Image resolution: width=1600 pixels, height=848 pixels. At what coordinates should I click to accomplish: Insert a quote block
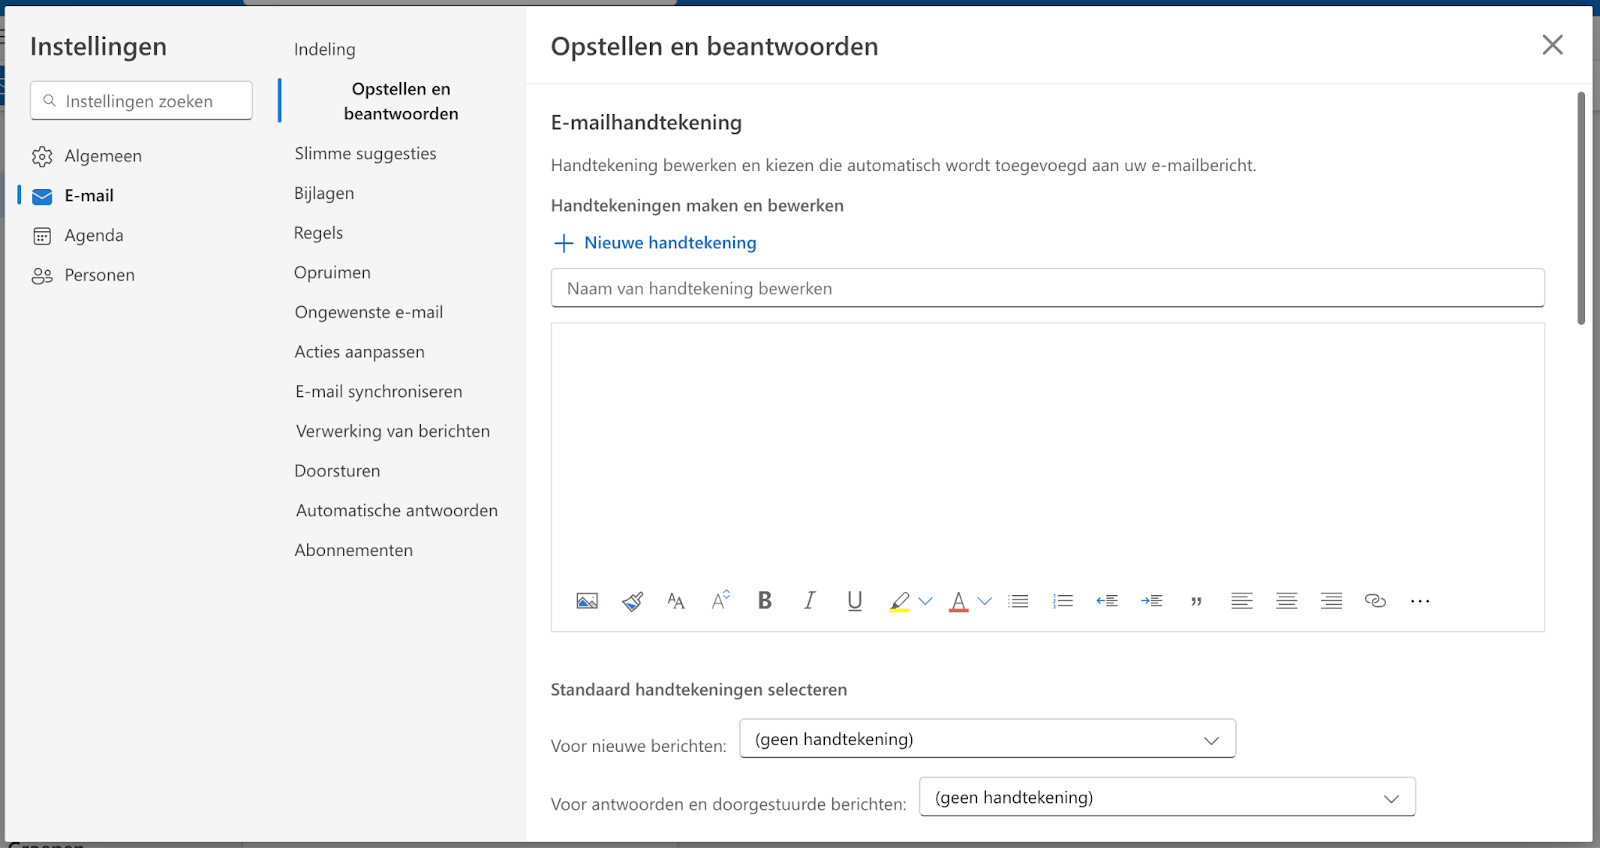point(1196,602)
